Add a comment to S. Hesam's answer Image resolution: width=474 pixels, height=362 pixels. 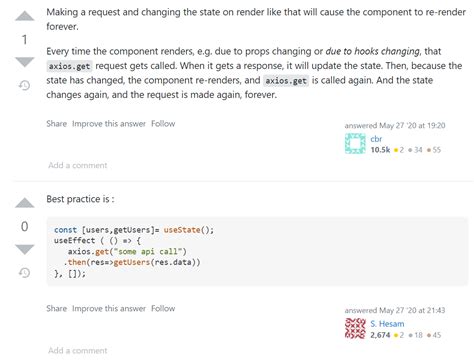pyautogui.click(x=78, y=351)
